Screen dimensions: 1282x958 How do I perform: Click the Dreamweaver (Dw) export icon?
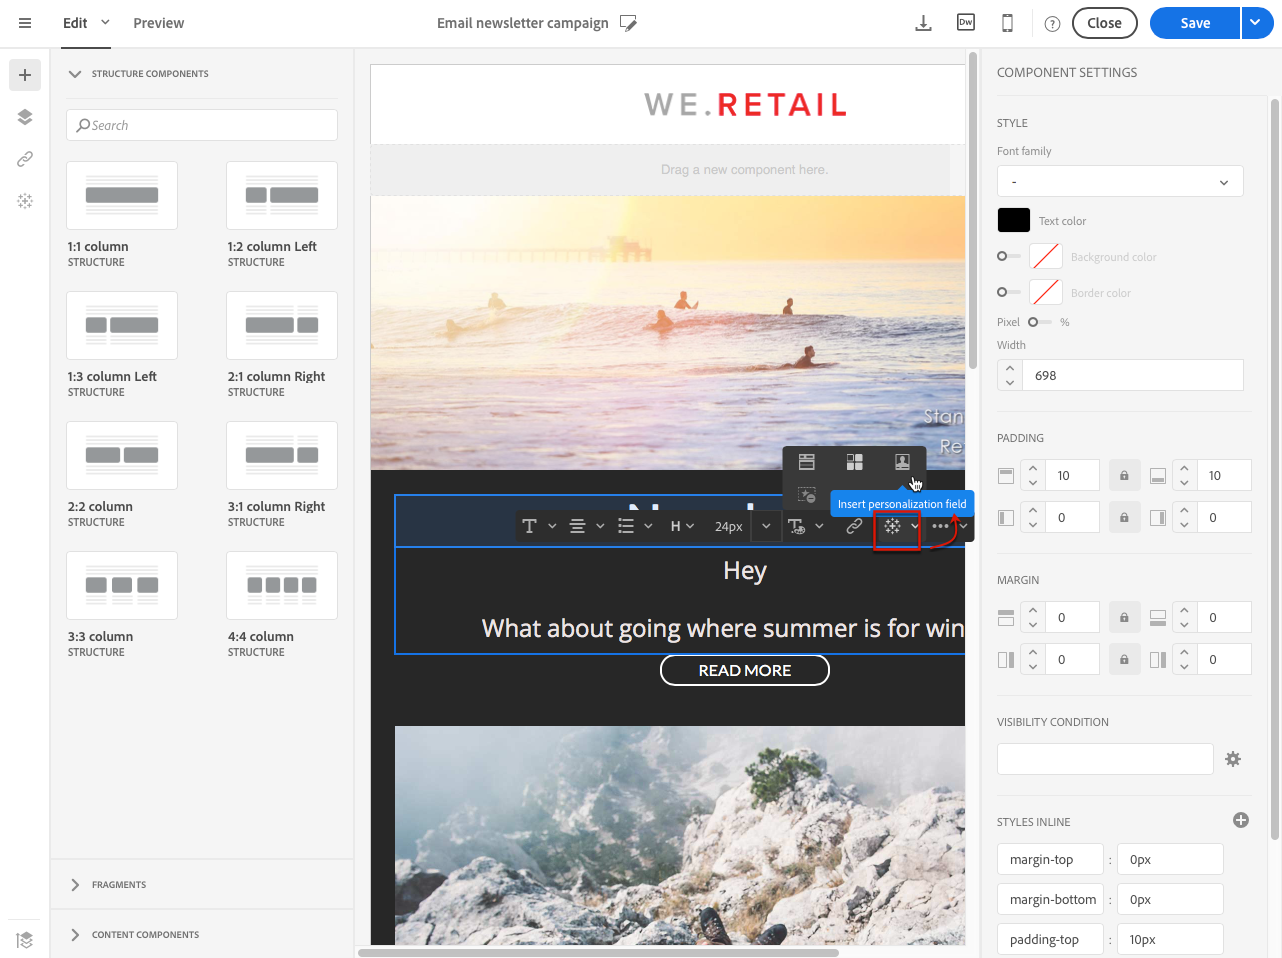pos(965,23)
